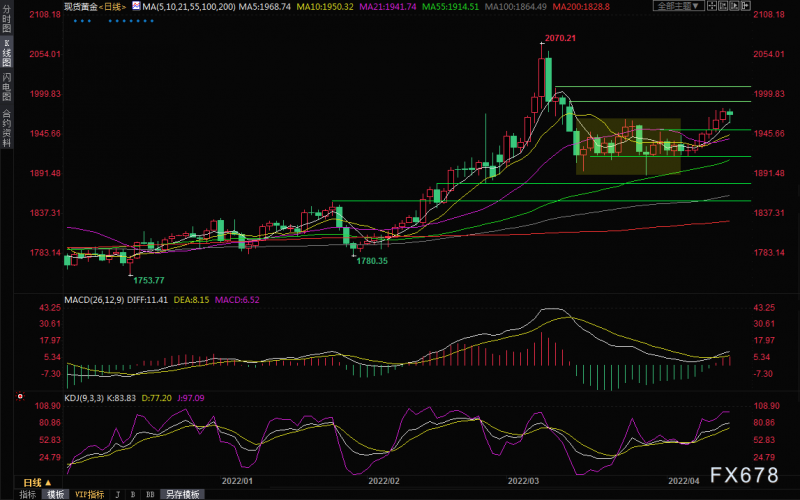The image size is (800, 500).
Task: Click the J:97.09 value label
Action: pyautogui.click(x=191, y=397)
